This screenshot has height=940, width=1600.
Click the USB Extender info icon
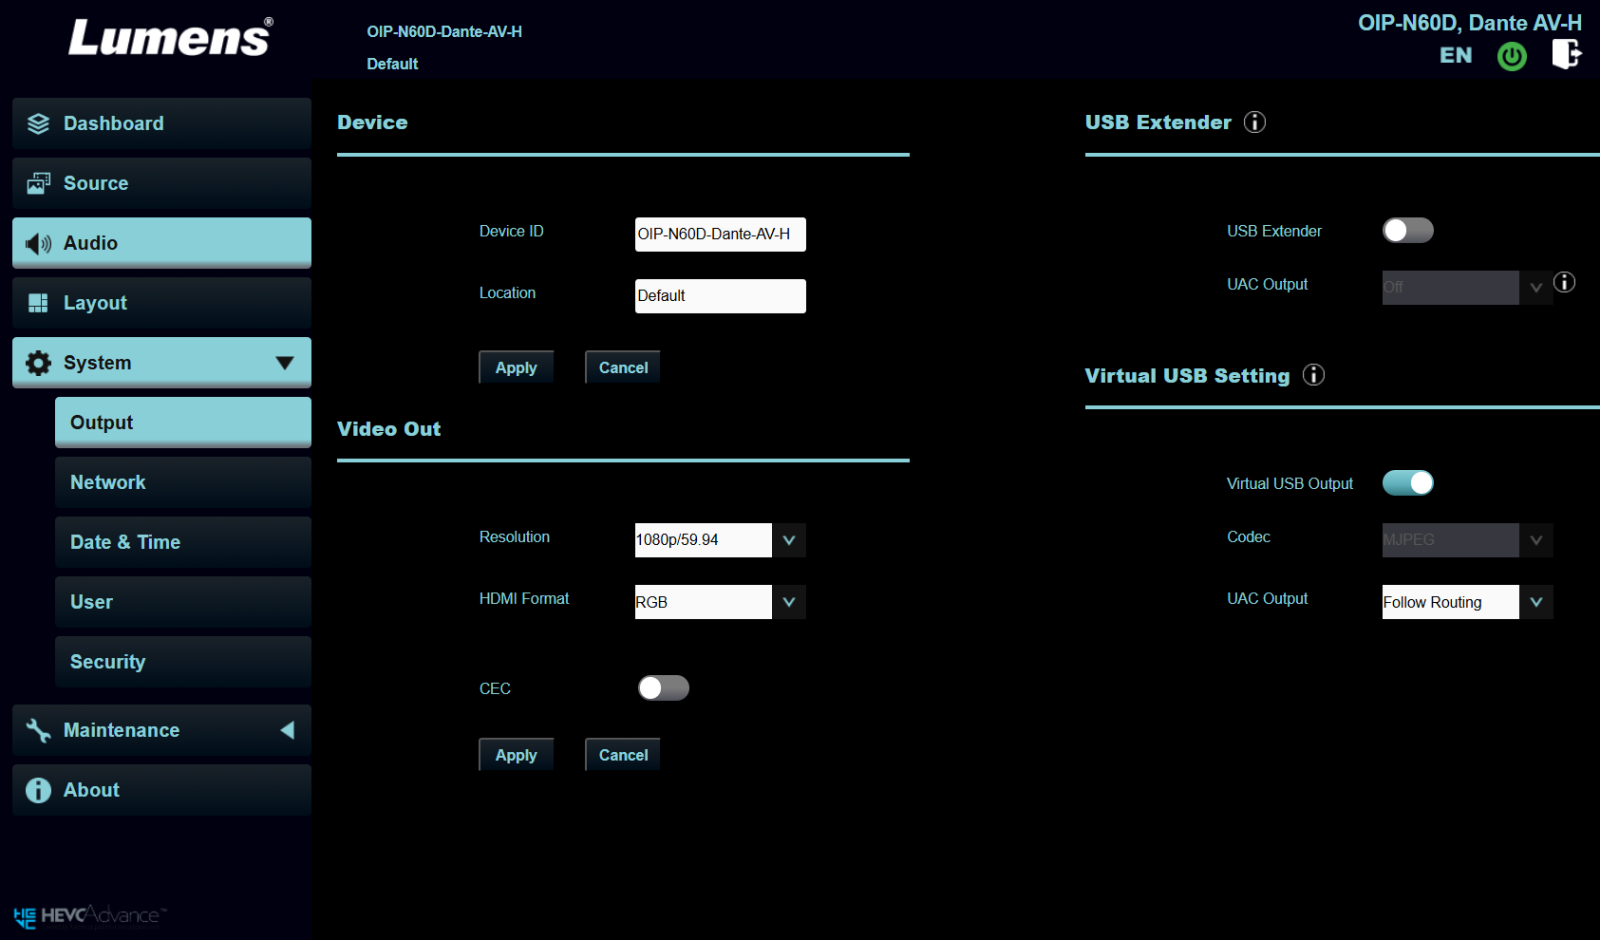tap(1254, 122)
